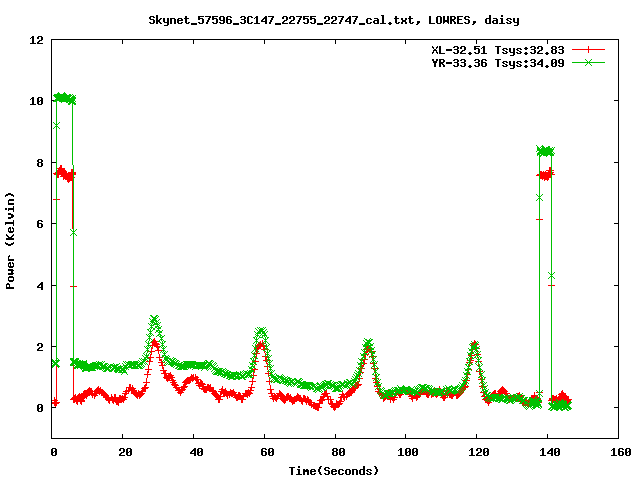Screen dimensions: 640x480
Task: Click the 10 tick label on y-axis
Action: (x=36, y=101)
